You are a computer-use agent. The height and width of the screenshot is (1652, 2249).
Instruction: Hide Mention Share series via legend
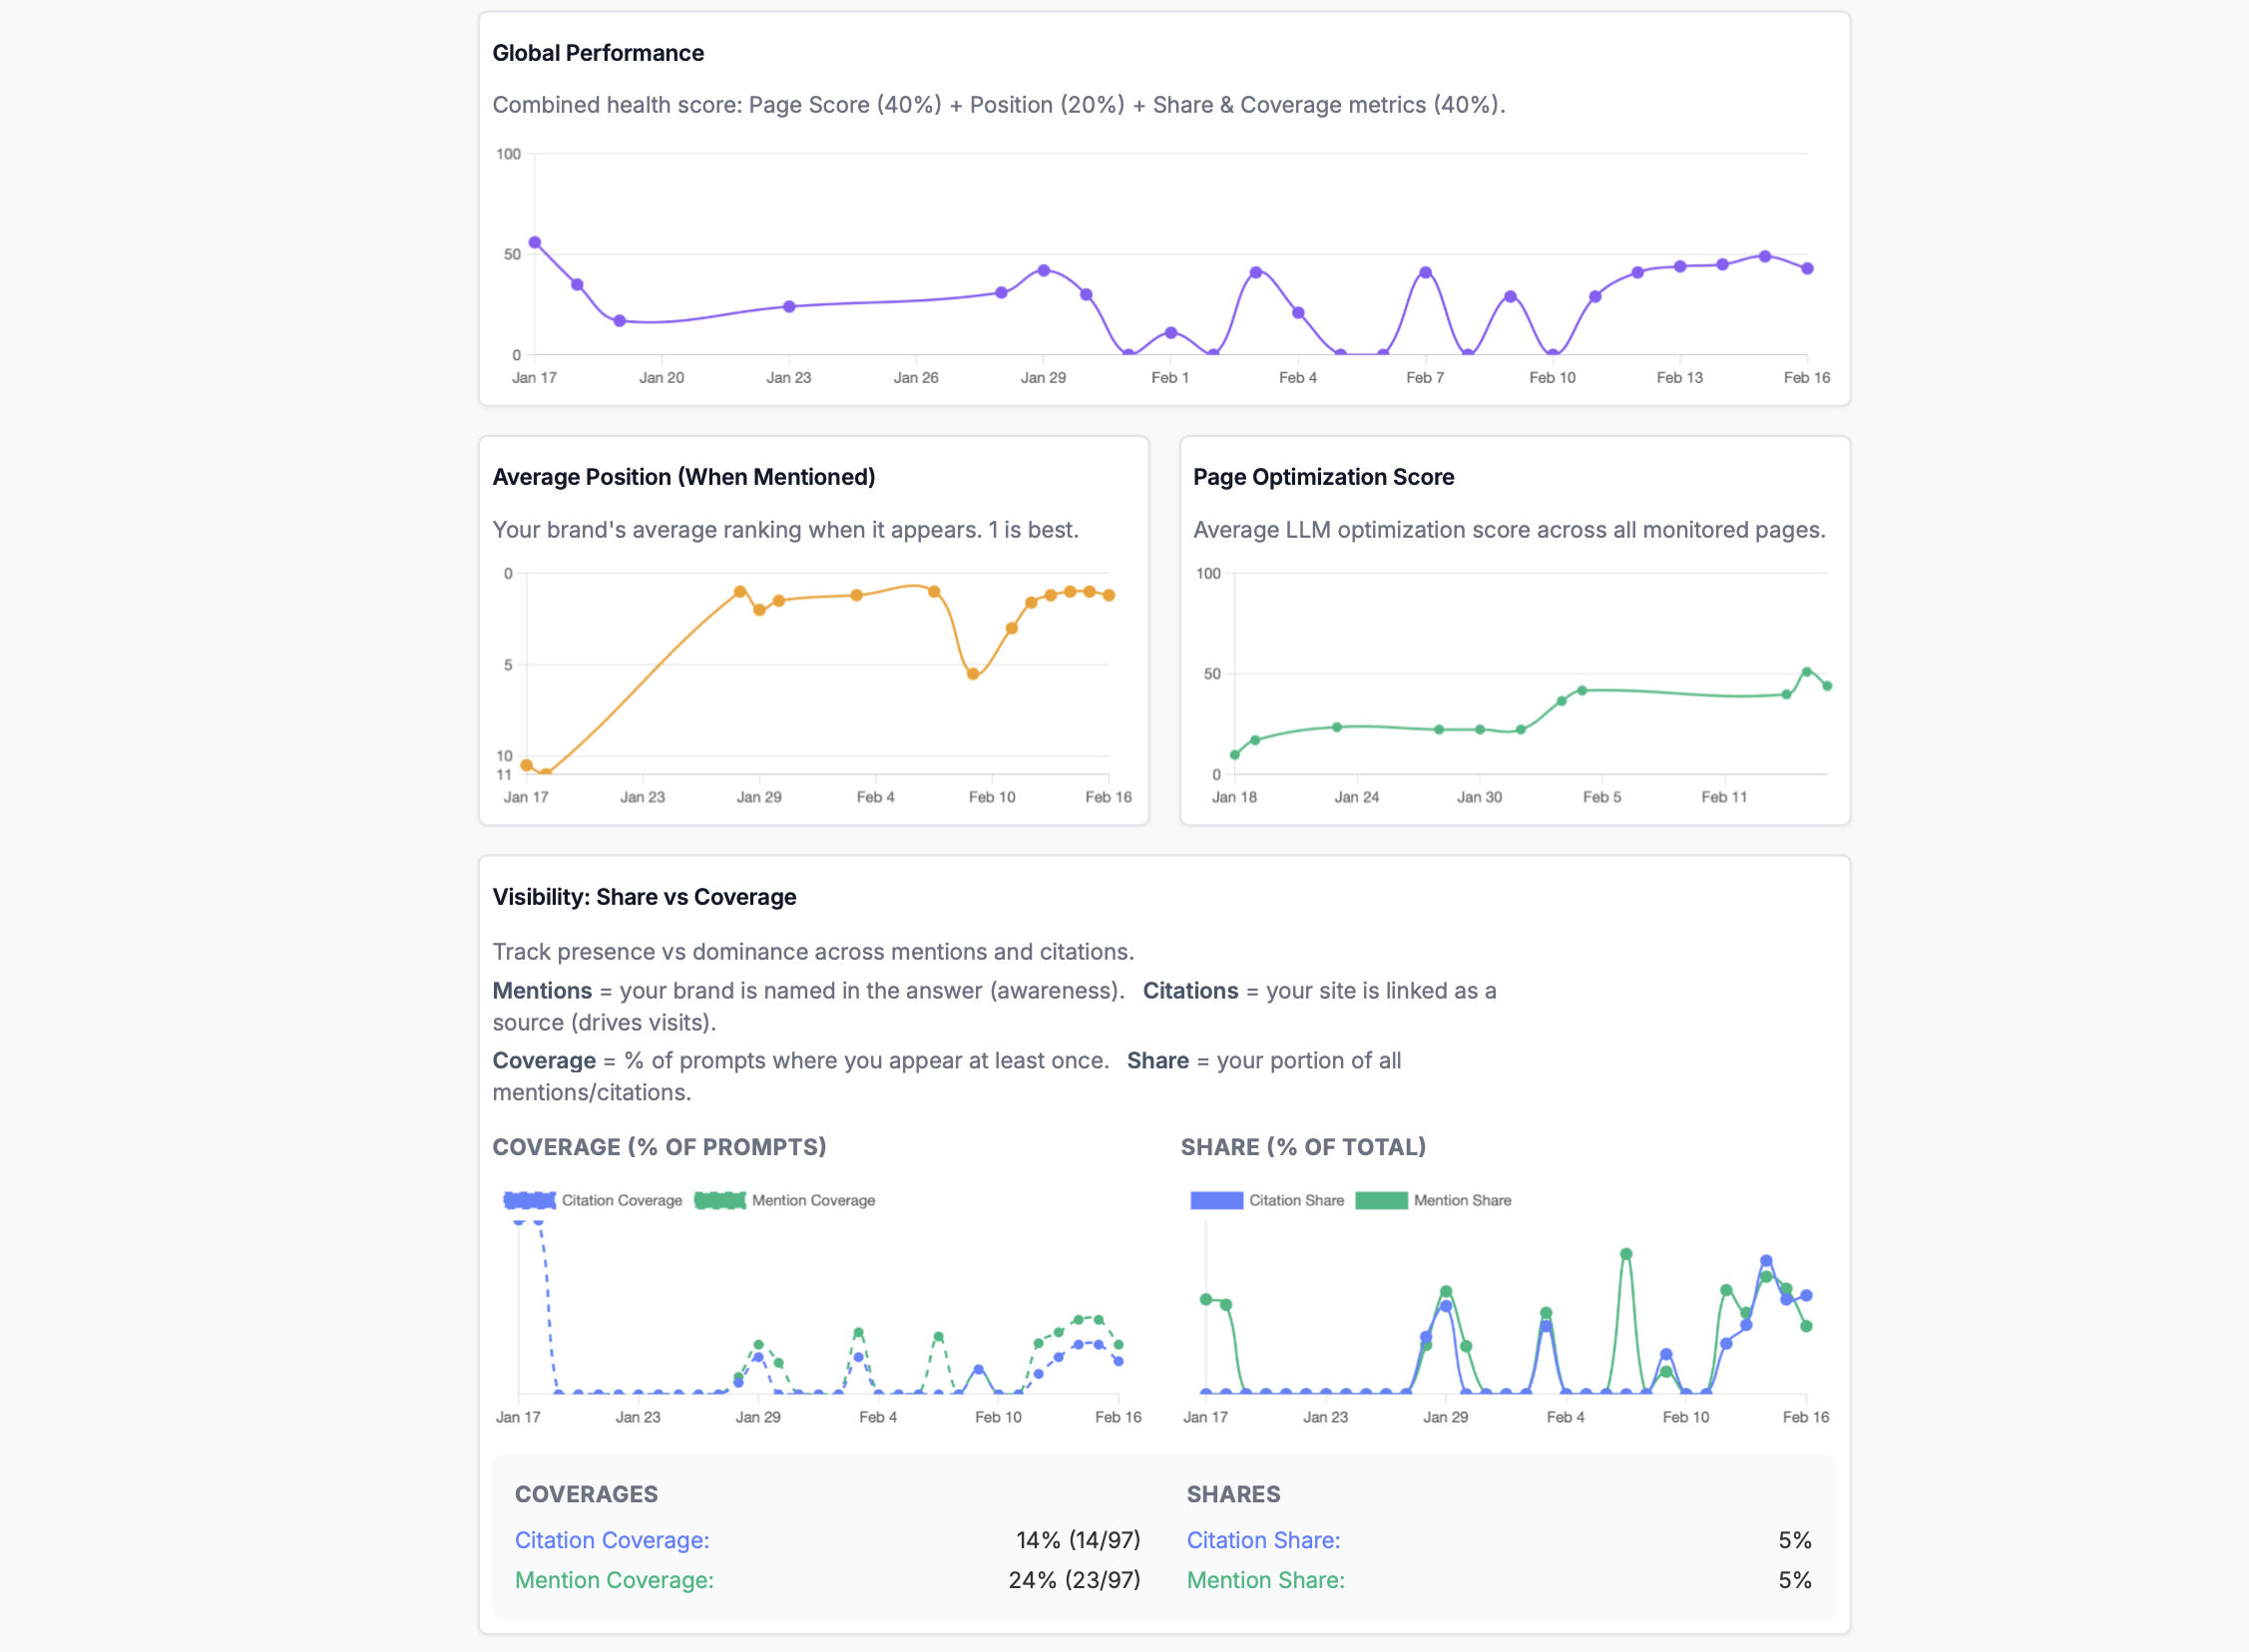click(1461, 1200)
